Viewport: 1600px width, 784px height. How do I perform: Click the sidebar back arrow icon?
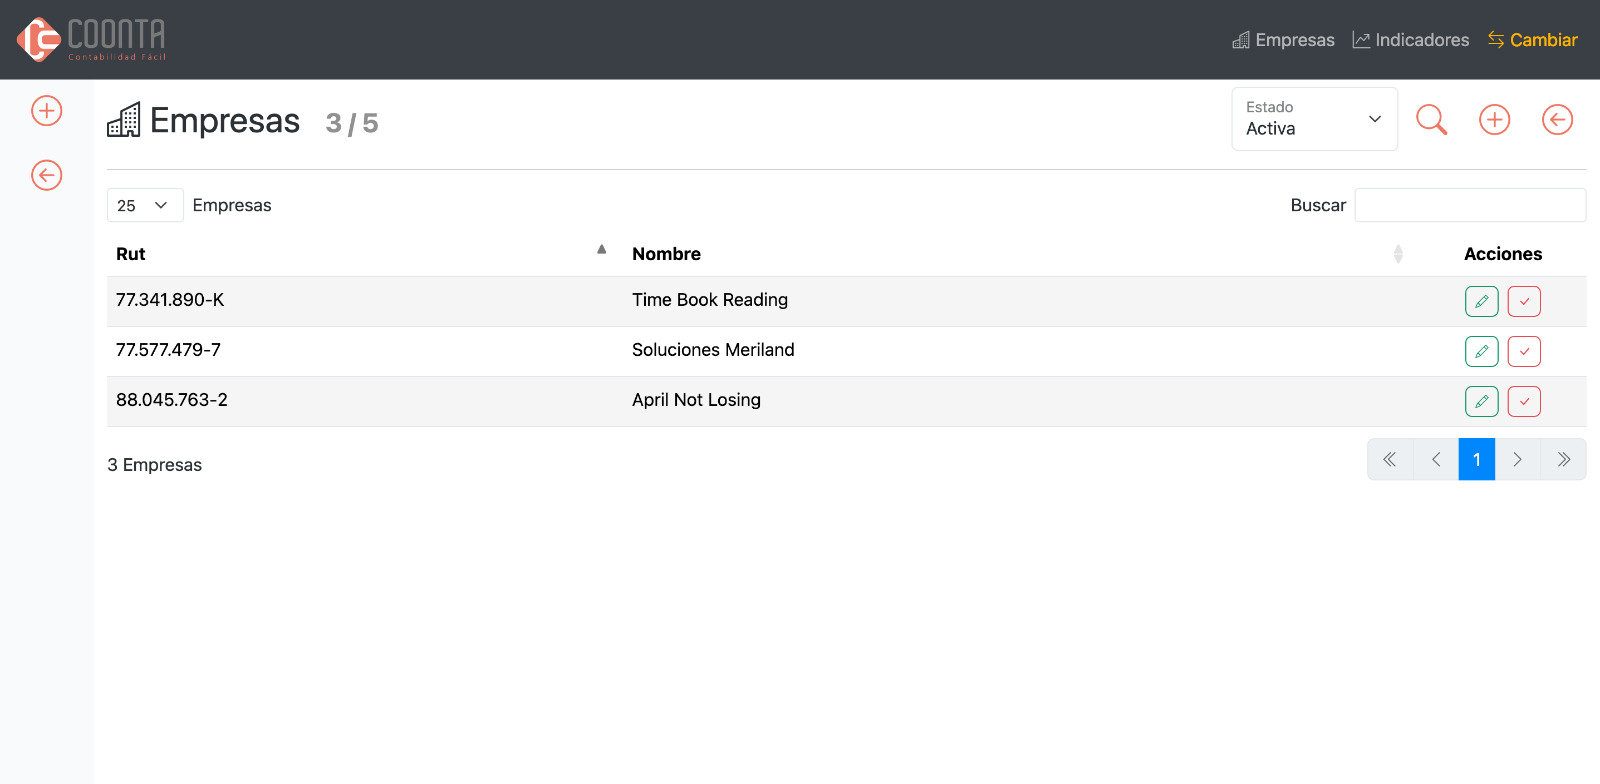click(47, 175)
